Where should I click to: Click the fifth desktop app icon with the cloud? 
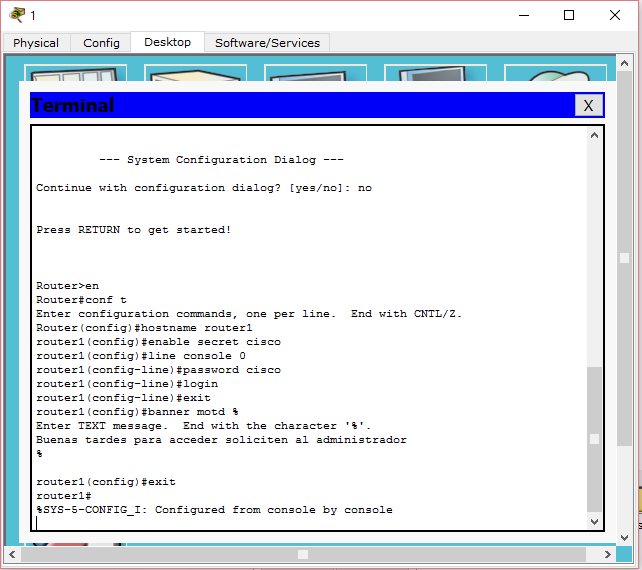point(555,72)
